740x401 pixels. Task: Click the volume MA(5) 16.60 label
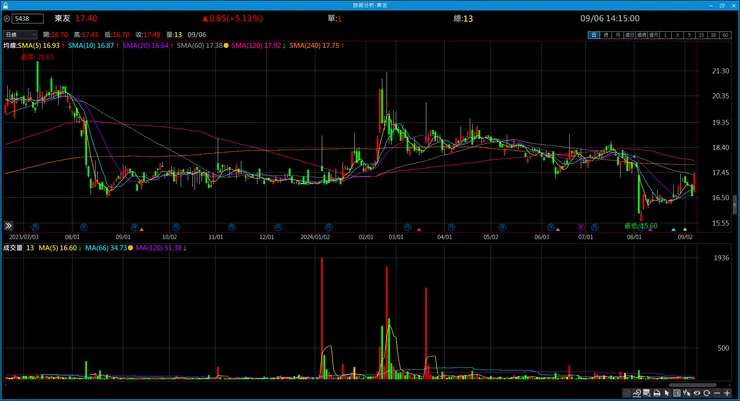point(58,248)
